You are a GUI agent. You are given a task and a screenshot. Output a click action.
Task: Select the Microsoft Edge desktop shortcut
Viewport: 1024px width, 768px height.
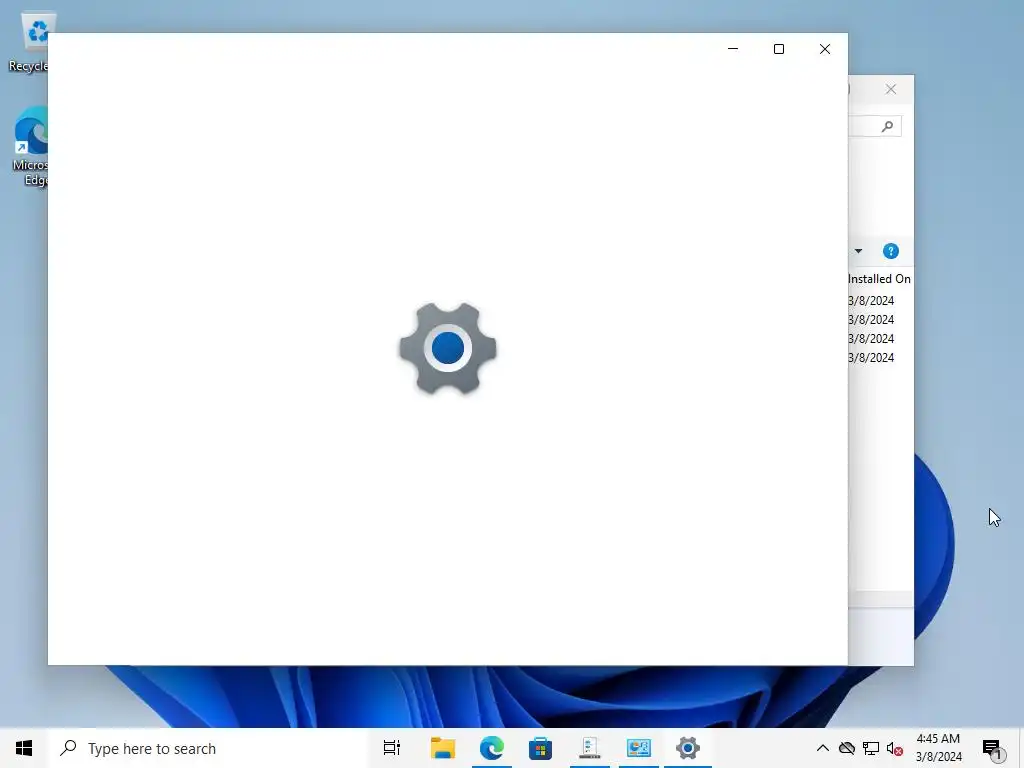click(x=30, y=147)
